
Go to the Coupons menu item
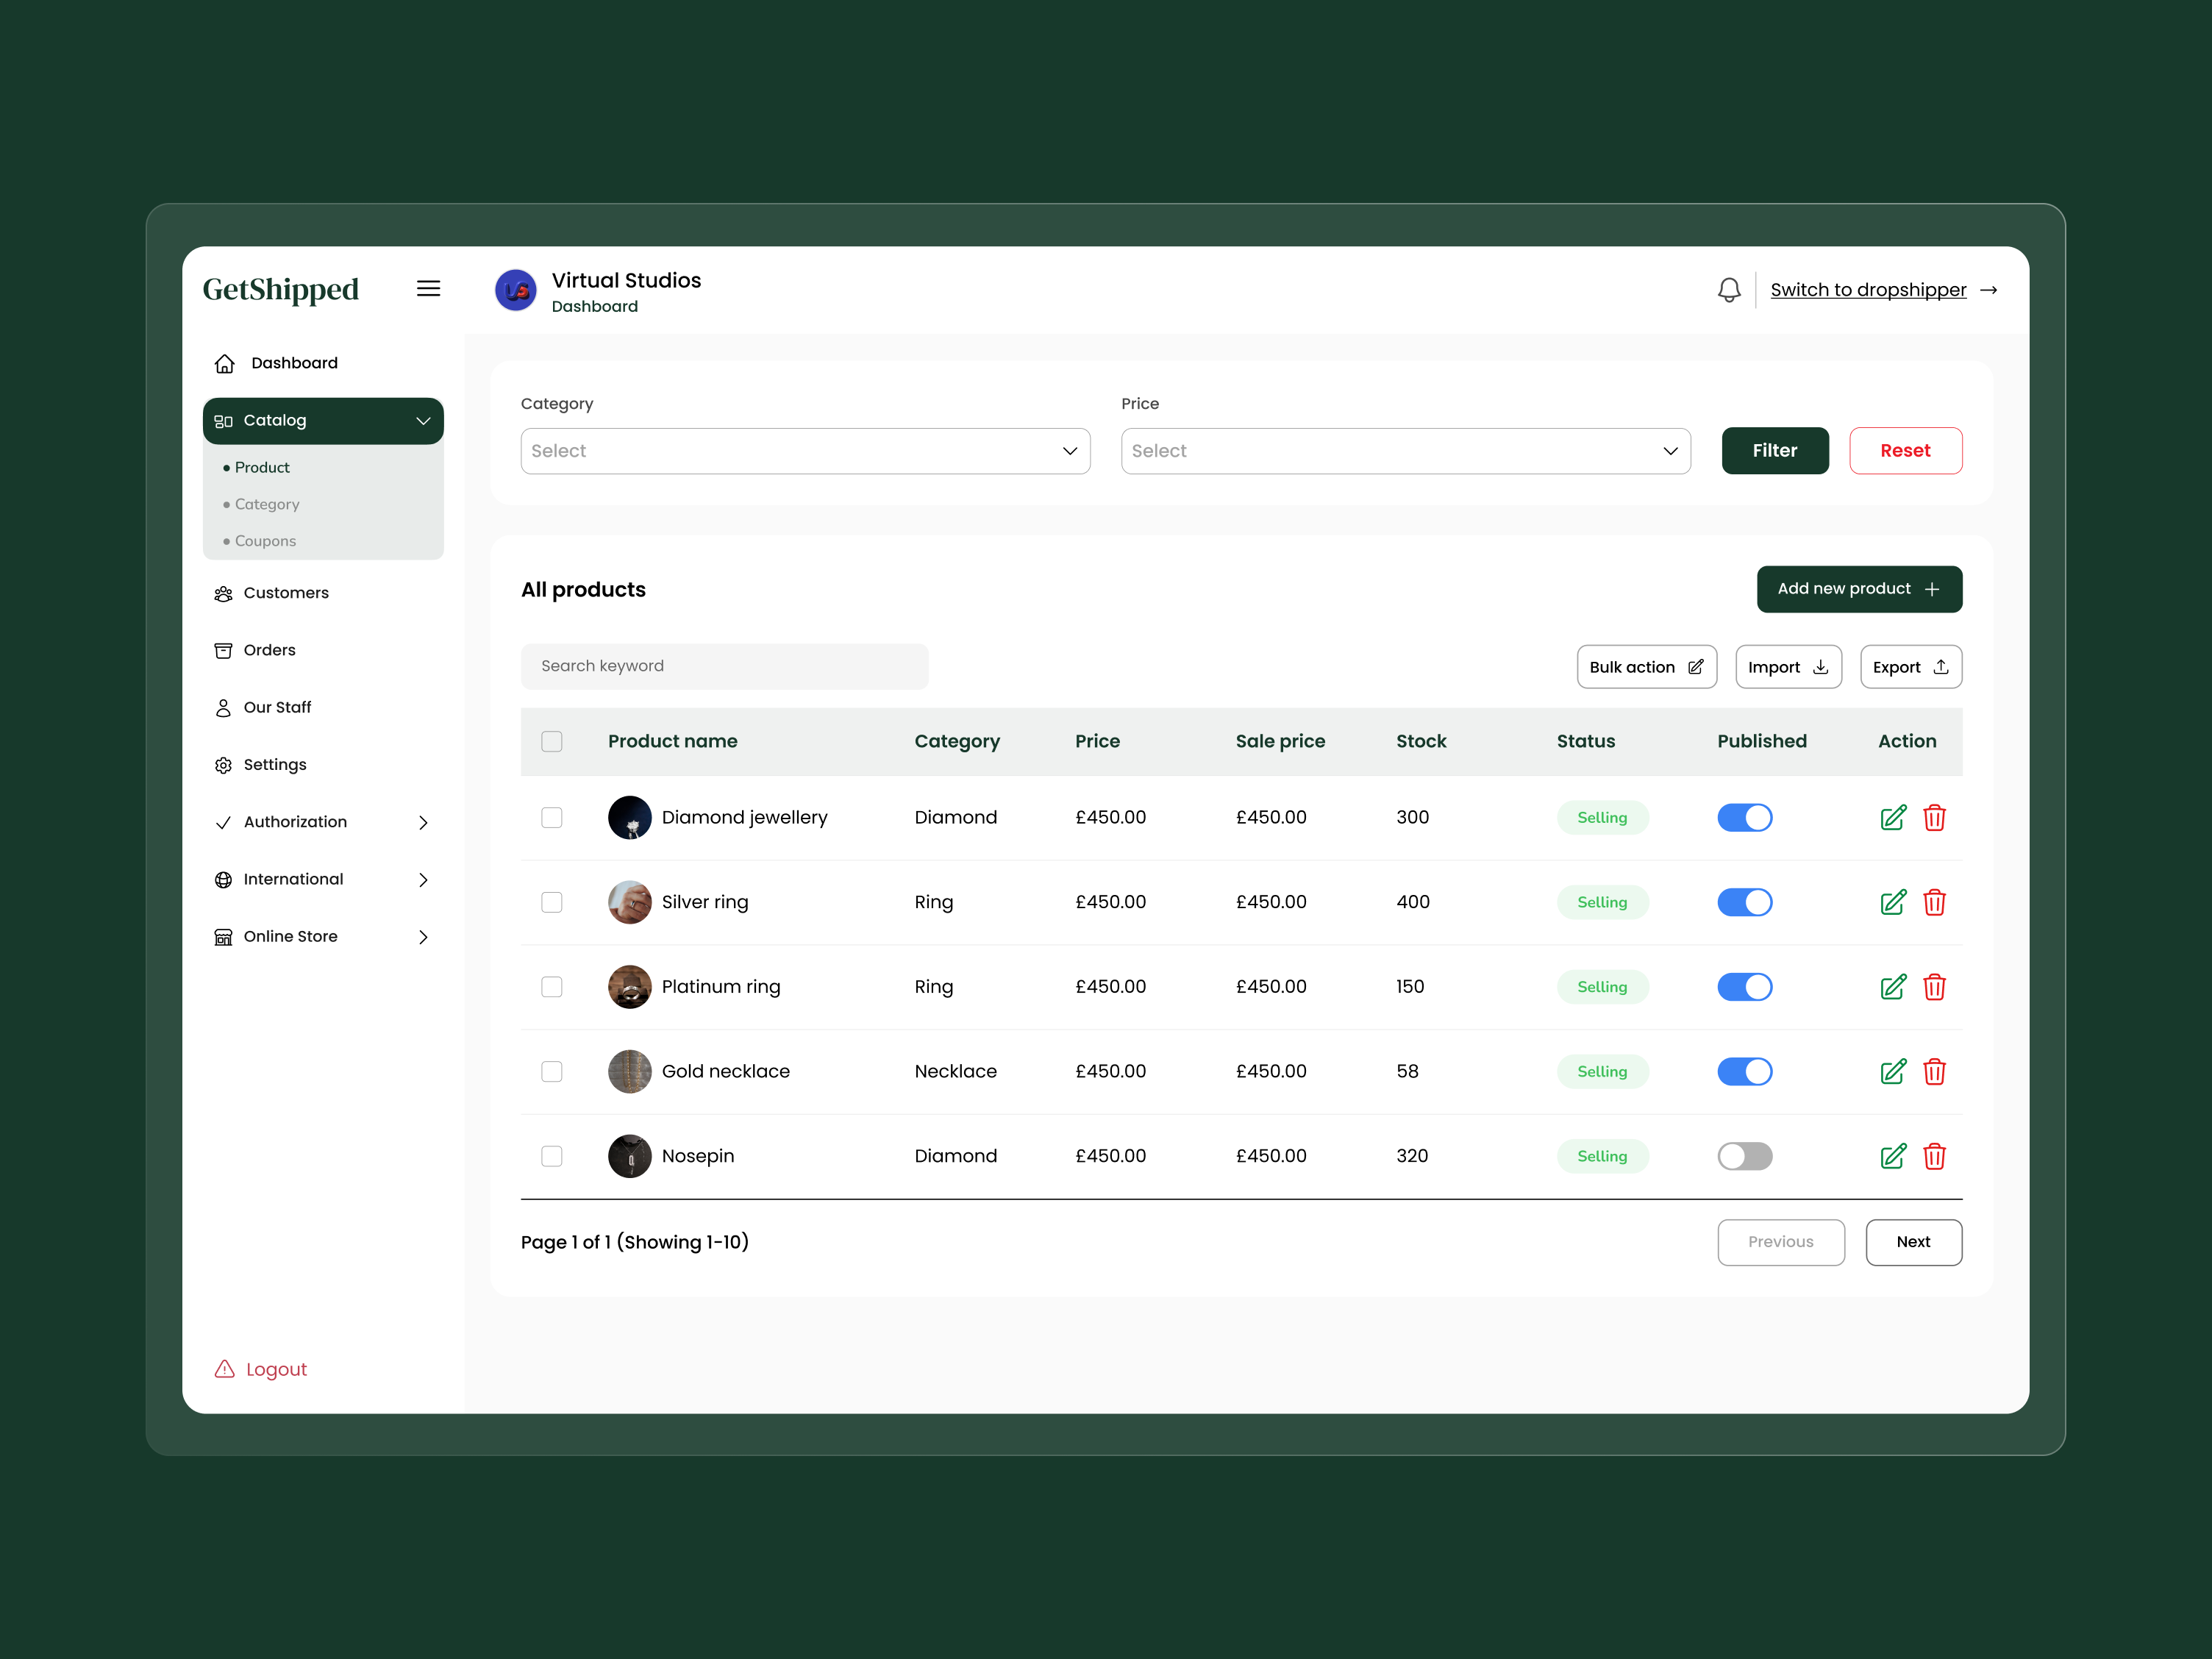[265, 540]
